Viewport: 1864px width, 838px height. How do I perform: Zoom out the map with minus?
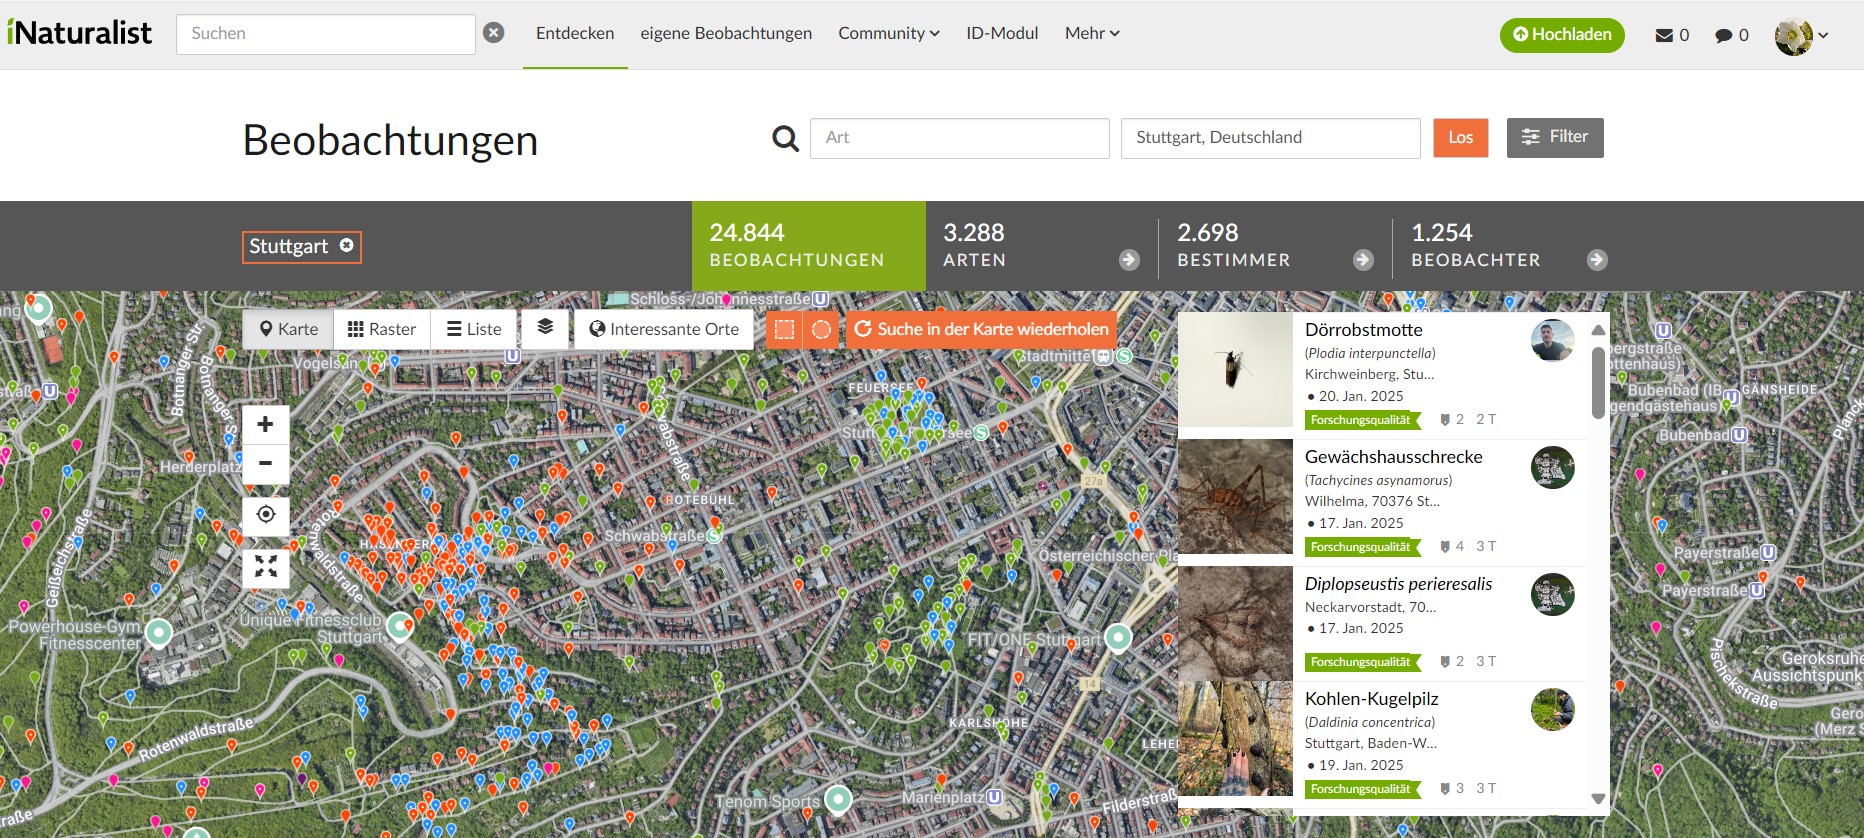coord(266,464)
